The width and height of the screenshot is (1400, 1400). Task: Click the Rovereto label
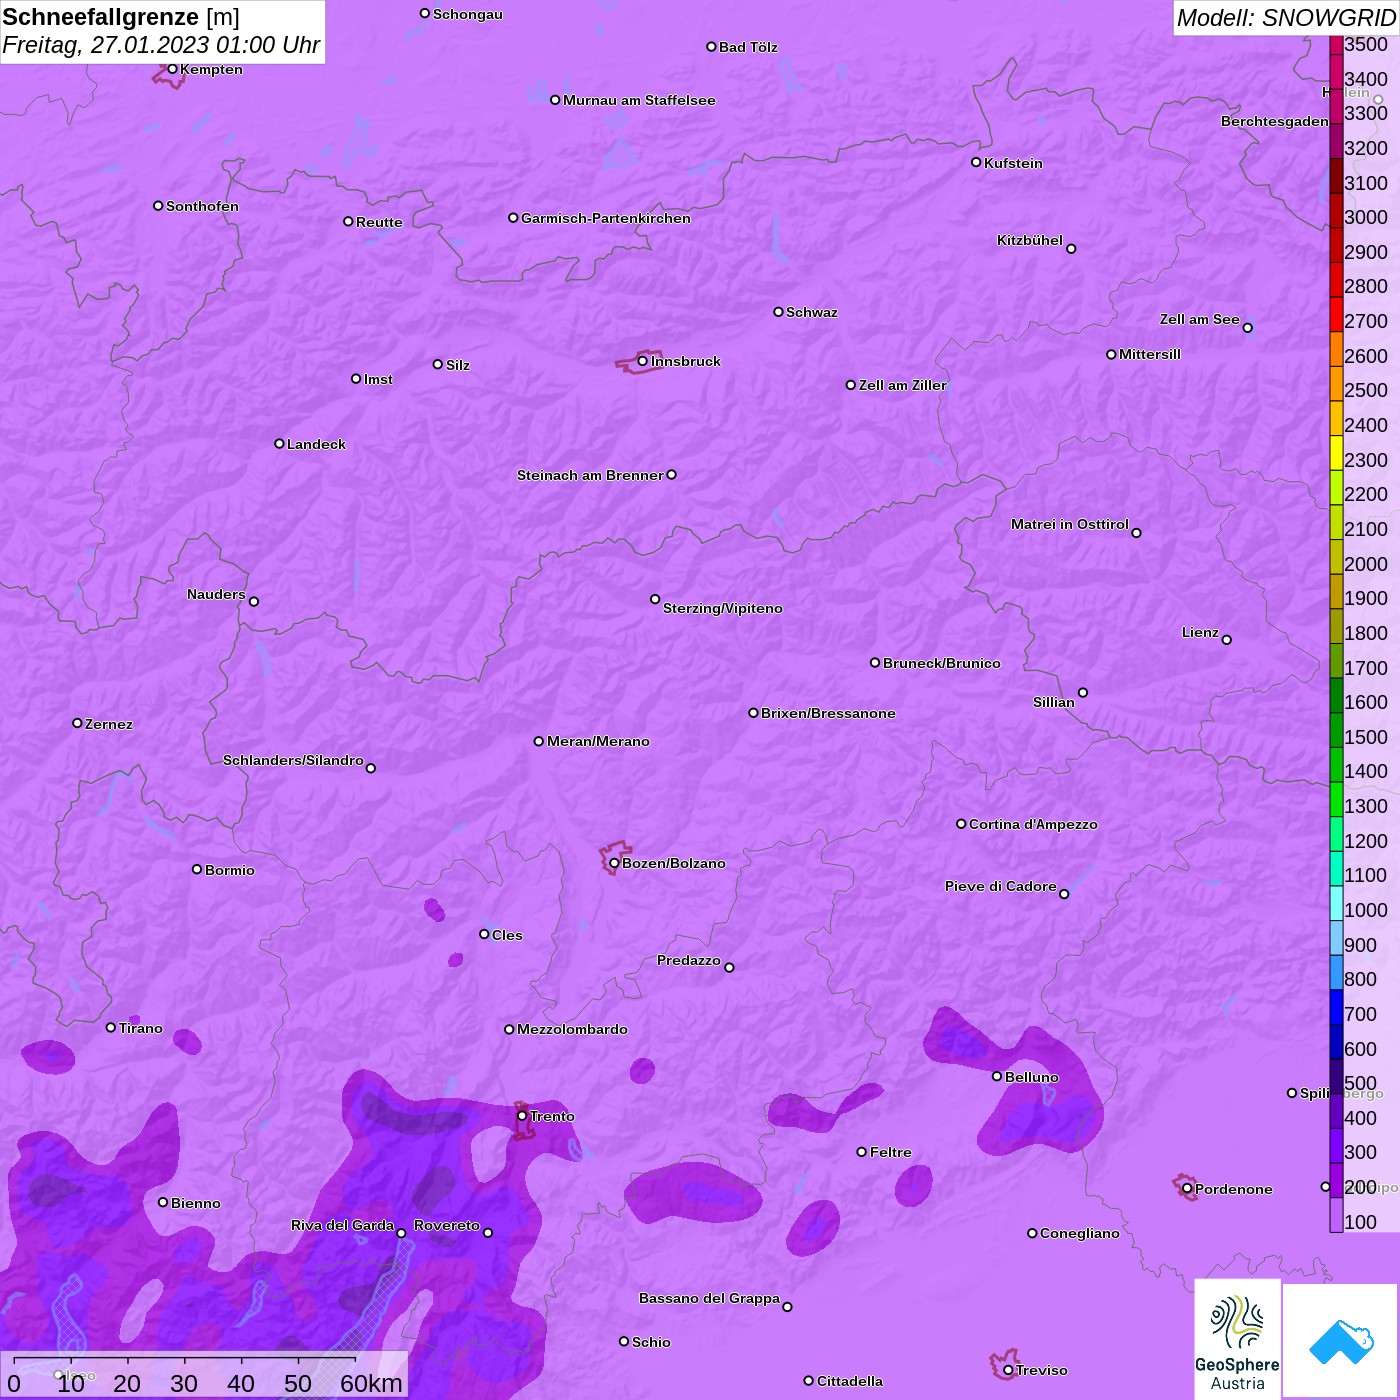(x=447, y=1225)
